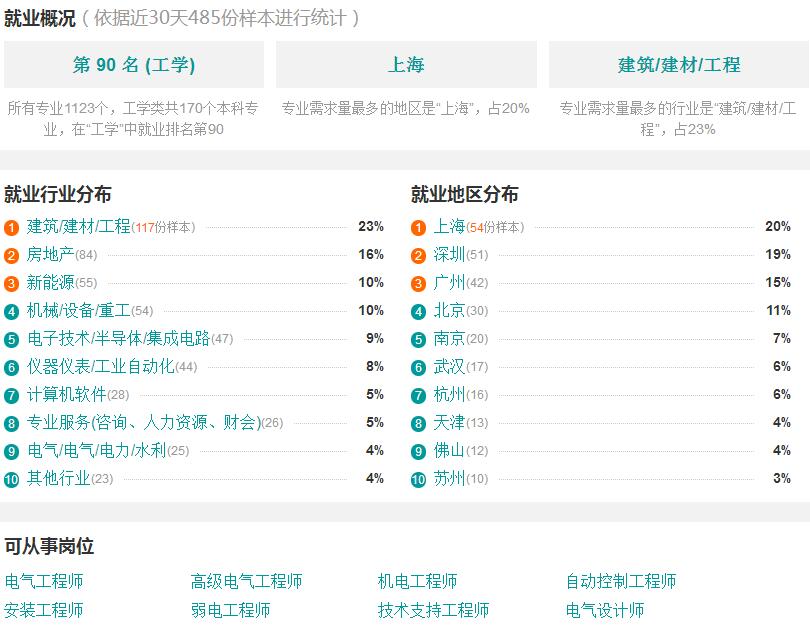Viewport: 810px width, 626px height.
Task: Open 北京 region link
Action: coord(449,310)
